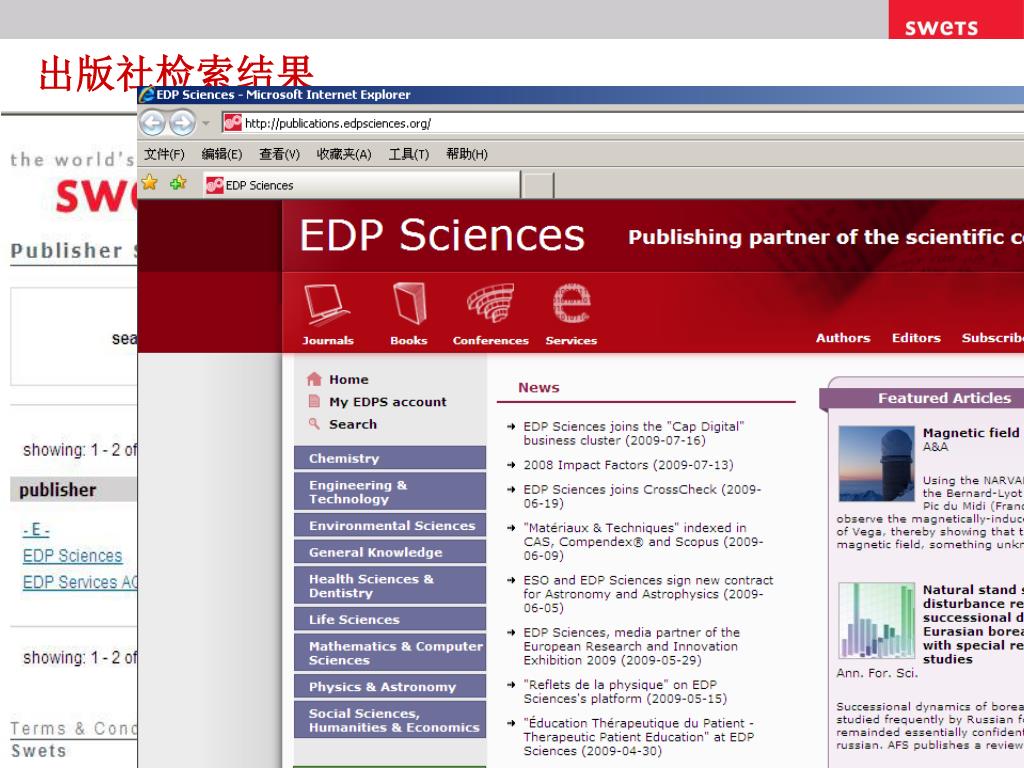Click the Editors navigation link
Image resolution: width=1024 pixels, height=768 pixels.
[x=916, y=338]
